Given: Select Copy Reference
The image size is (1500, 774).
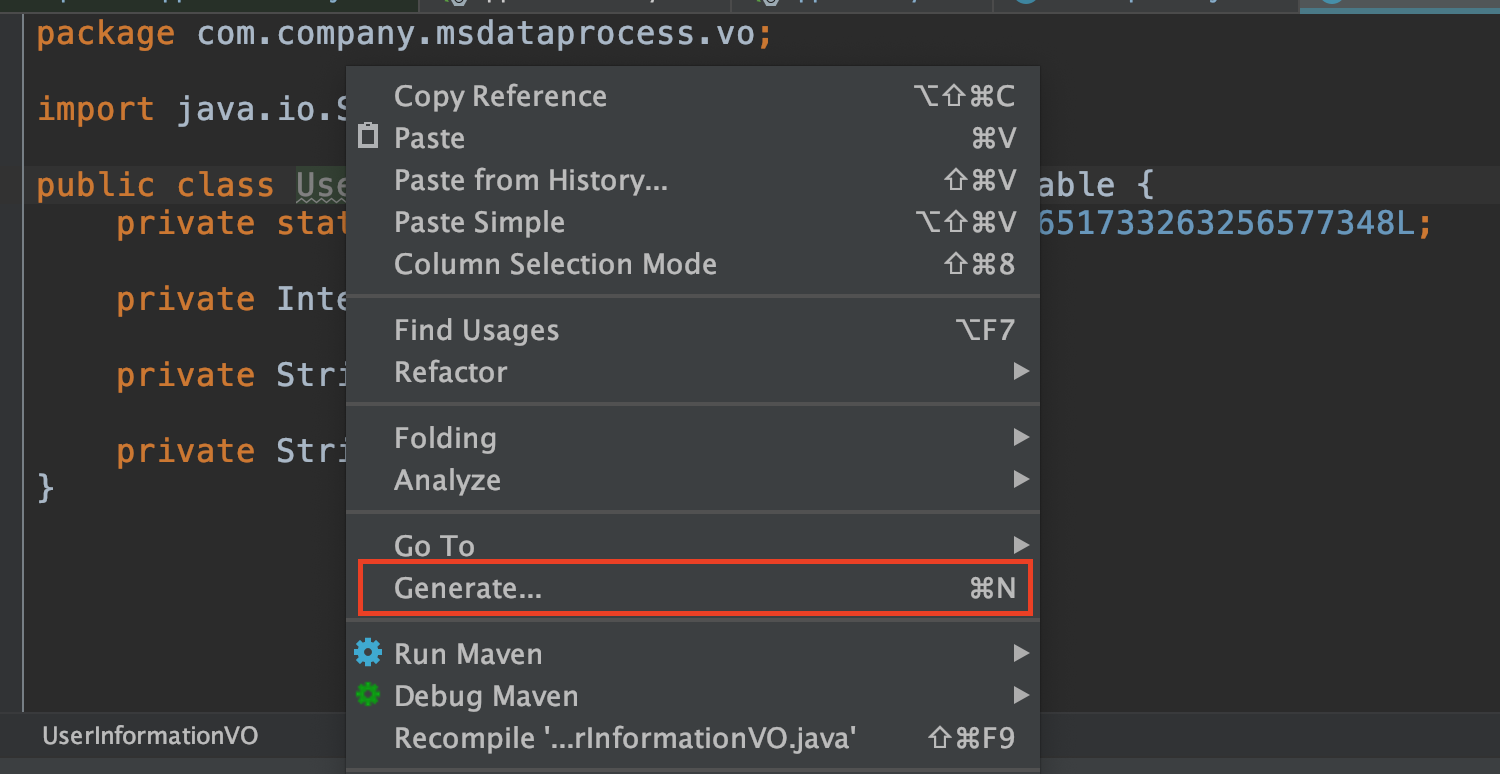Looking at the screenshot, I should [x=500, y=96].
